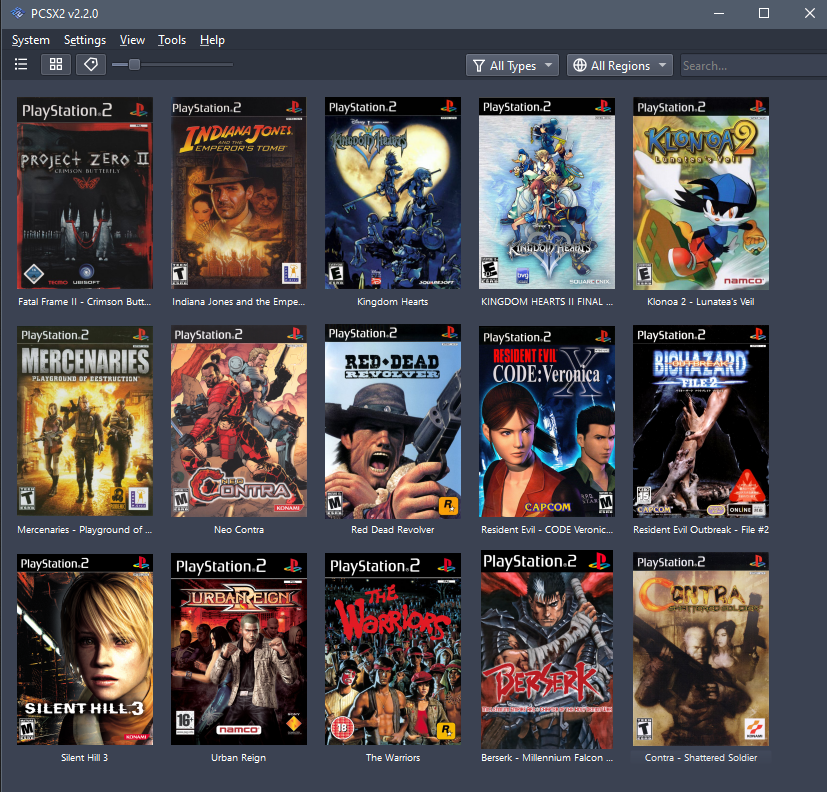The image size is (827, 792).
Task: Choose Klonoa 2 Lunatea's Veil cover
Action: click(x=700, y=193)
